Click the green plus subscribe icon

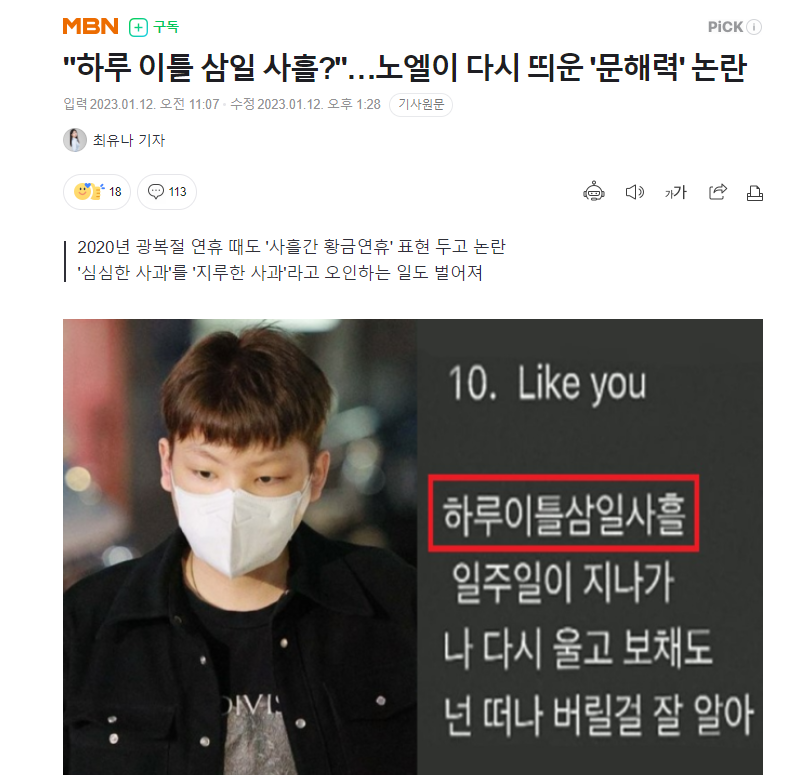pos(138,27)
